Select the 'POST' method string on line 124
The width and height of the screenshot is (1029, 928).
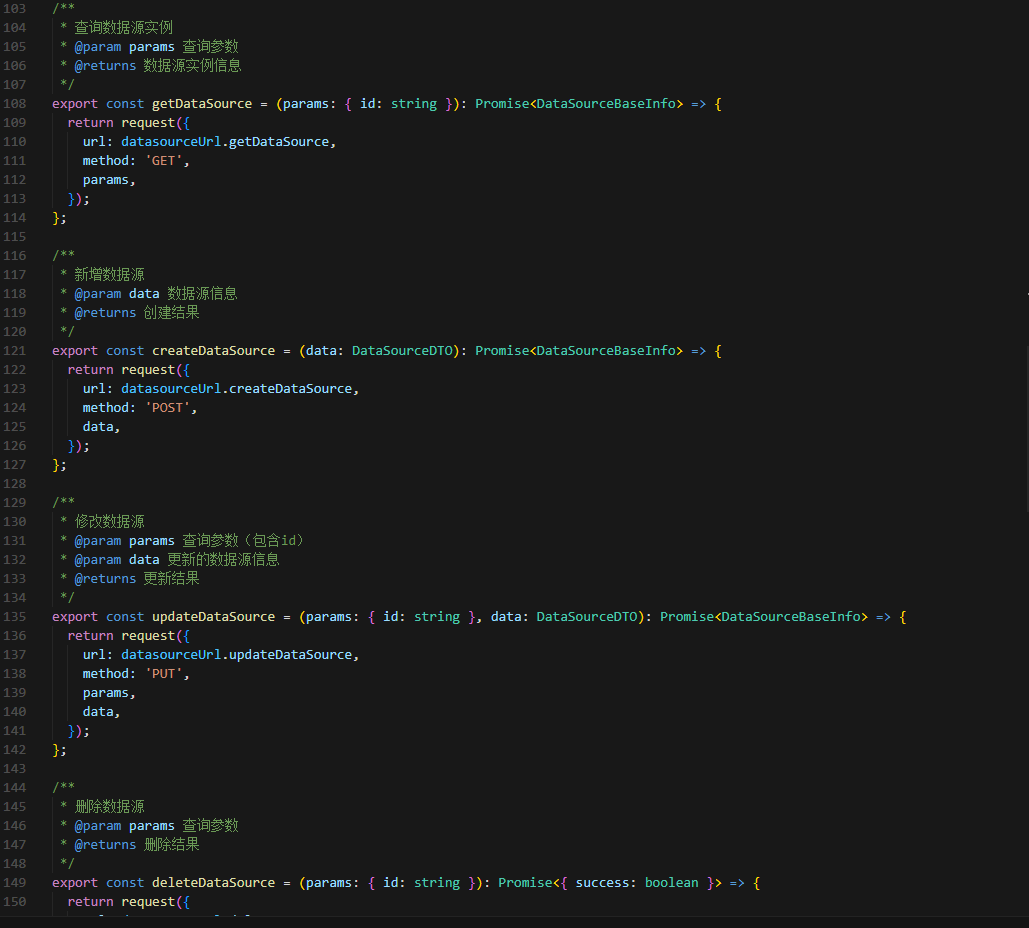(167, 407)
